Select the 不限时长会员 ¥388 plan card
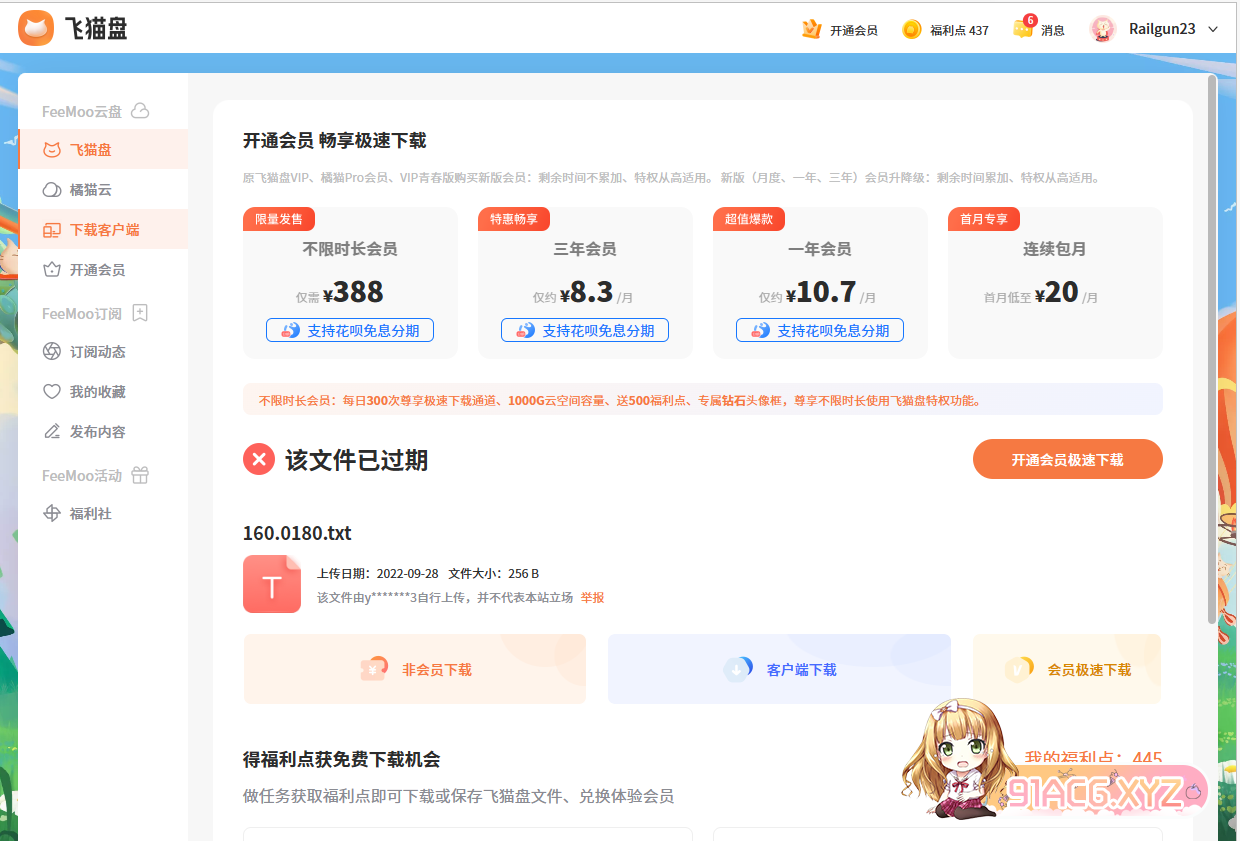 (350, 282)
